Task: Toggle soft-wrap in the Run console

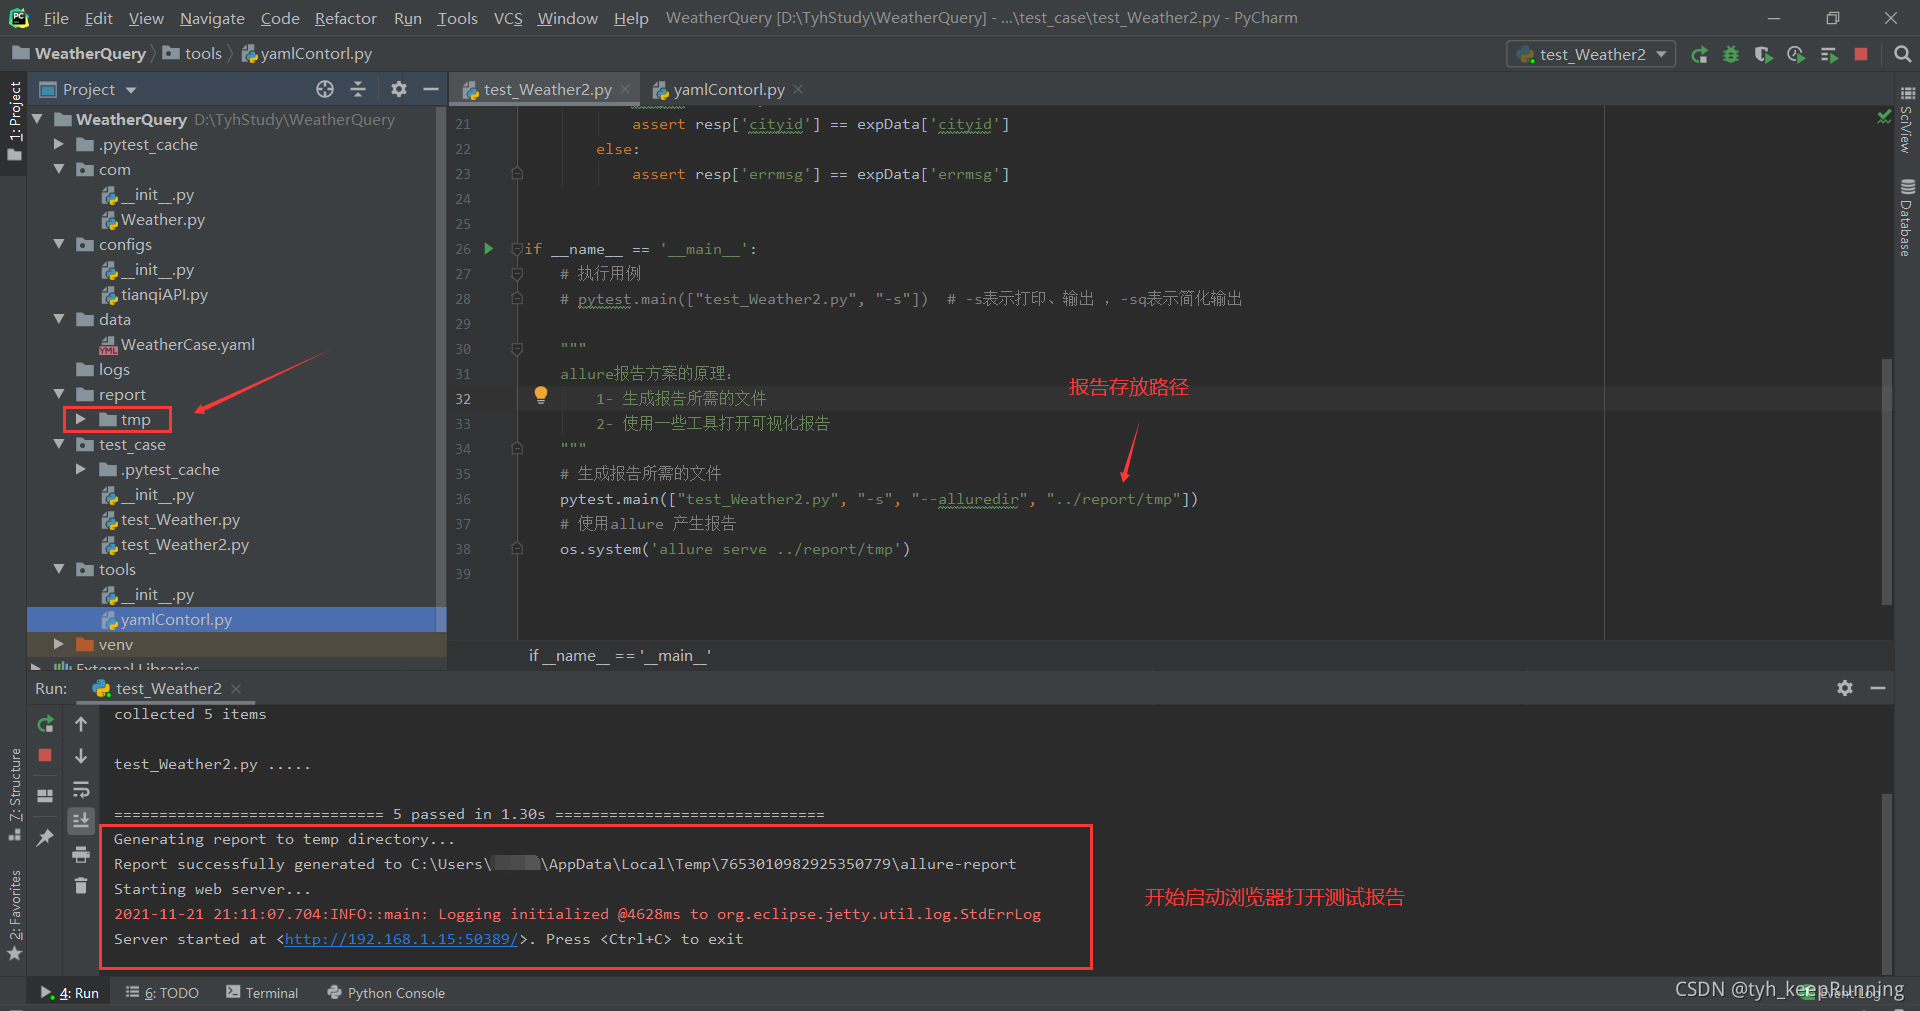Action: coord(81,789)
